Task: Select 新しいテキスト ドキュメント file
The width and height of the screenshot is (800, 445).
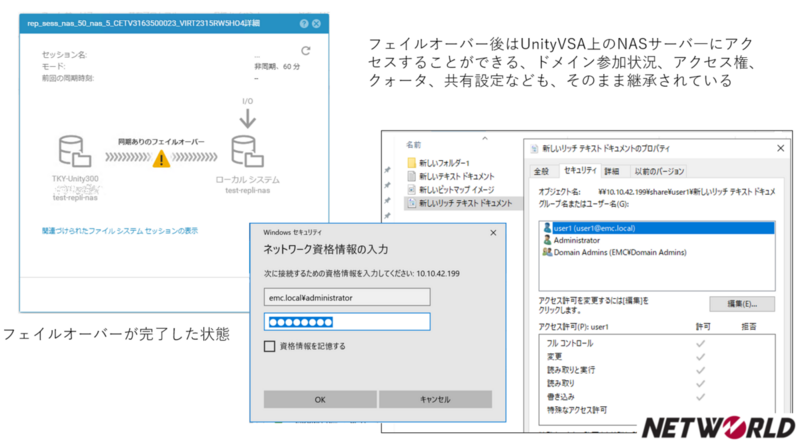Action: [x=457, y=176]
